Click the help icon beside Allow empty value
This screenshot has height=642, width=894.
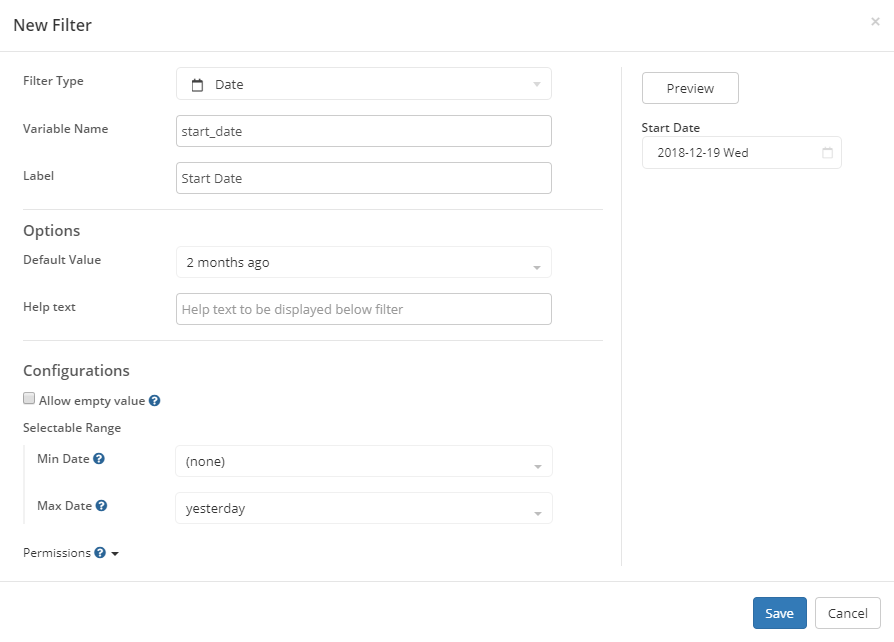tap(155, 401)
